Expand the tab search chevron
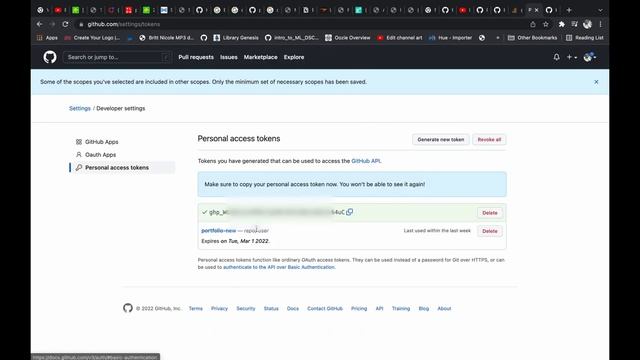Image resolution: width=640 pixels, height=360 pixels. pos(600,10)
